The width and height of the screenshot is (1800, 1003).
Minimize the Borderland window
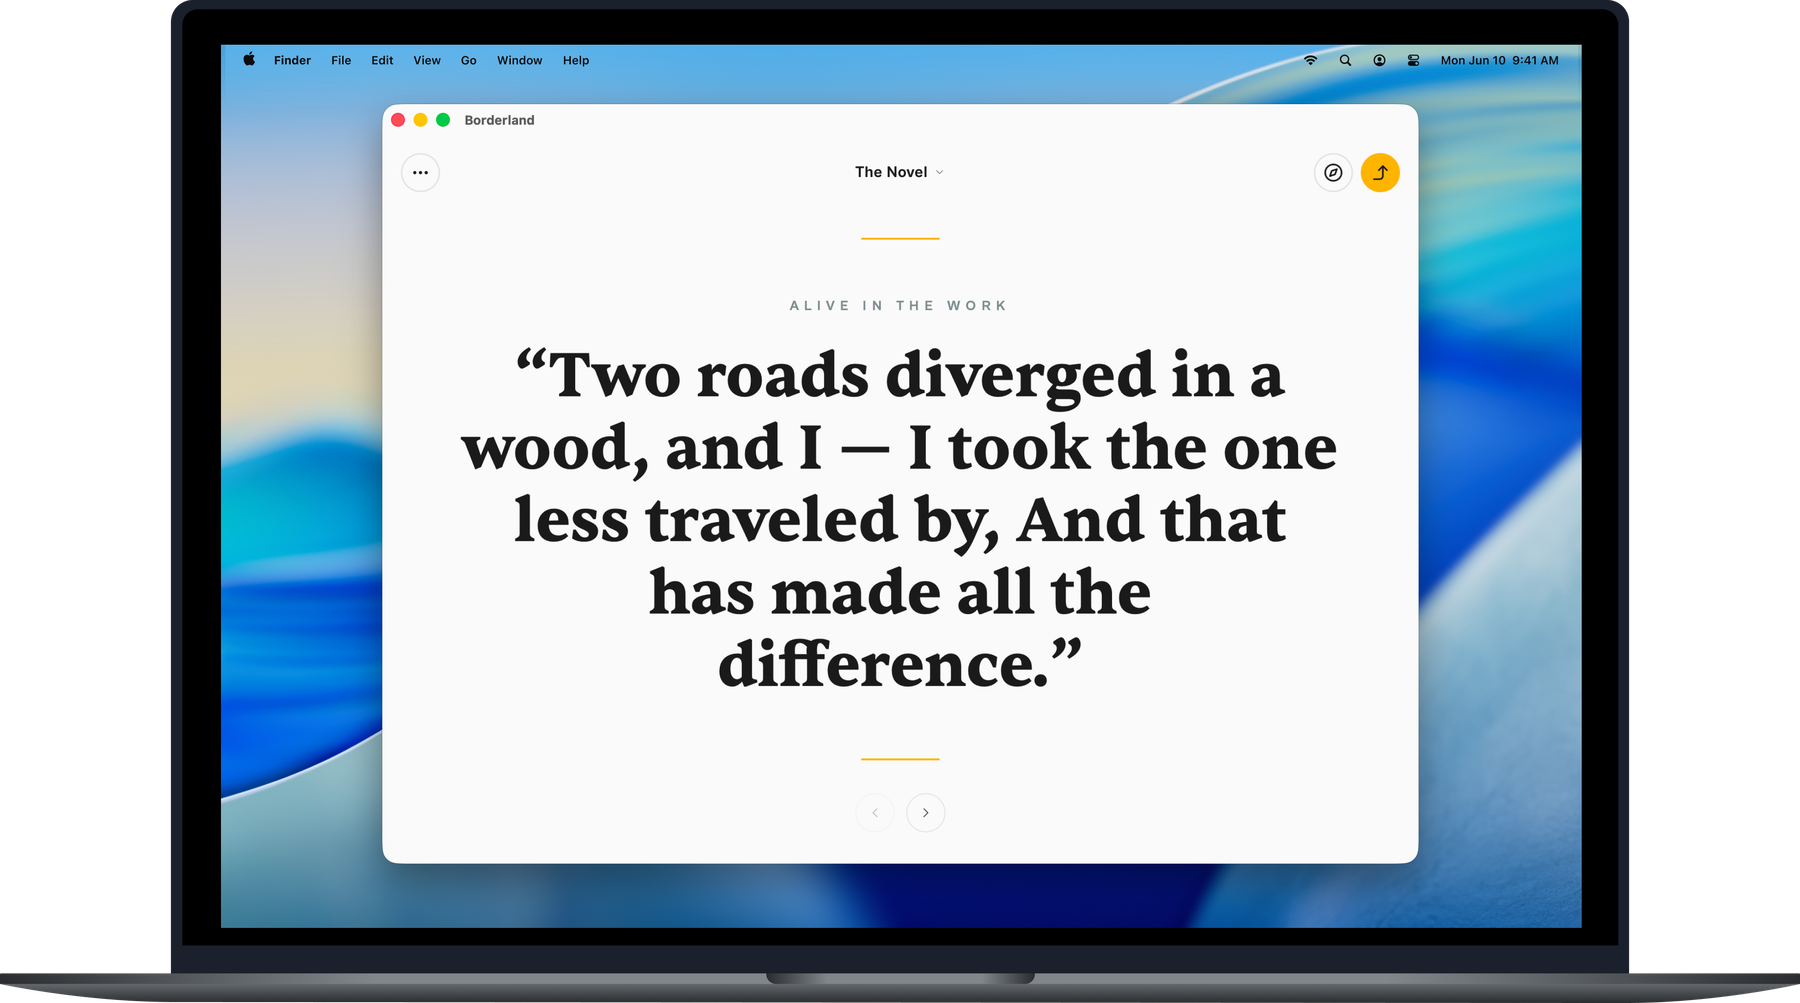[x=420, y=120]
